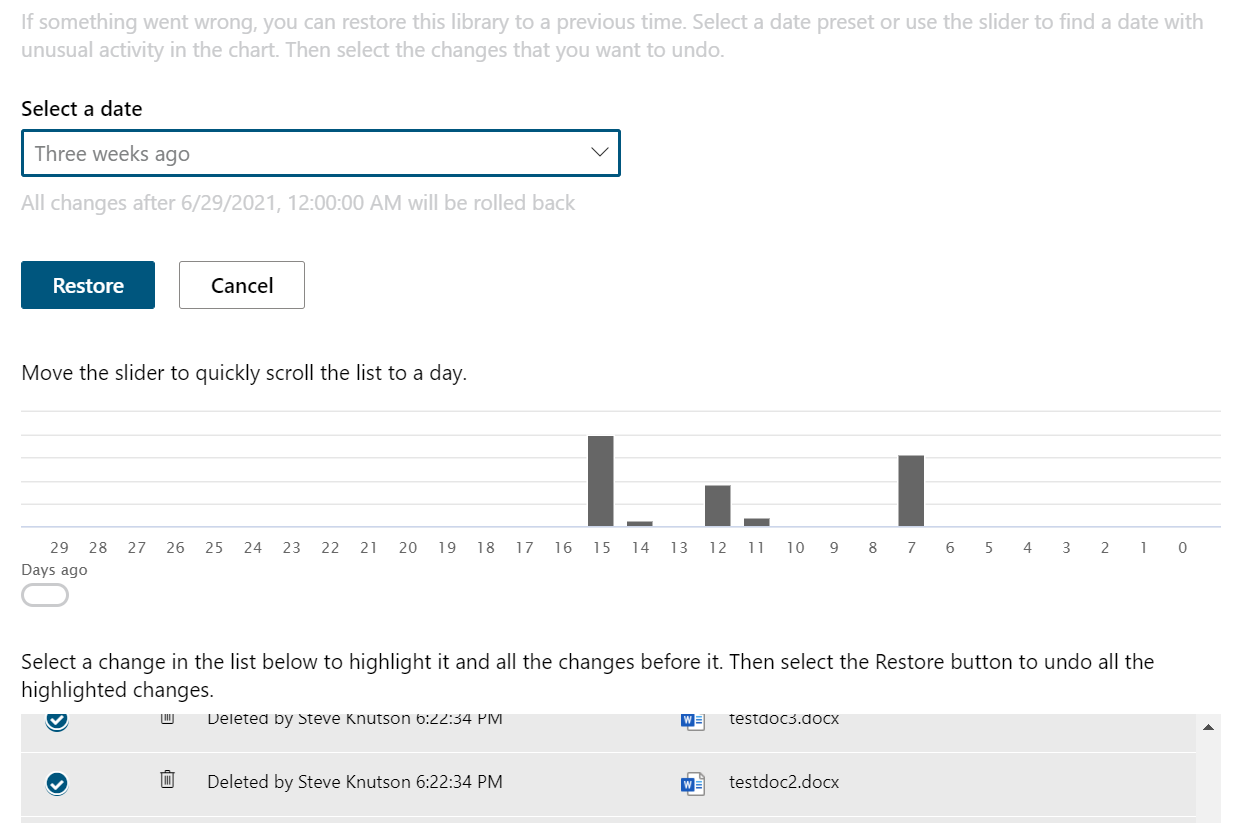The width and height of the screenshot is (1243, 823).
Task: Uncheck the testdoc2.docx change checkbox
Action: click(57, 783)
